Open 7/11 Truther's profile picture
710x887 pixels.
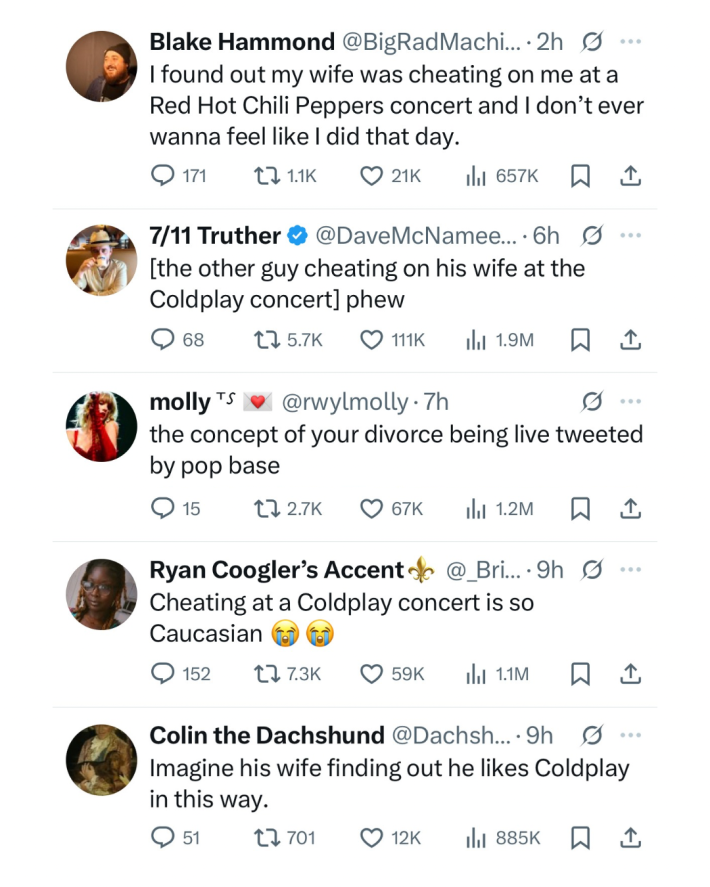[101, 261]
